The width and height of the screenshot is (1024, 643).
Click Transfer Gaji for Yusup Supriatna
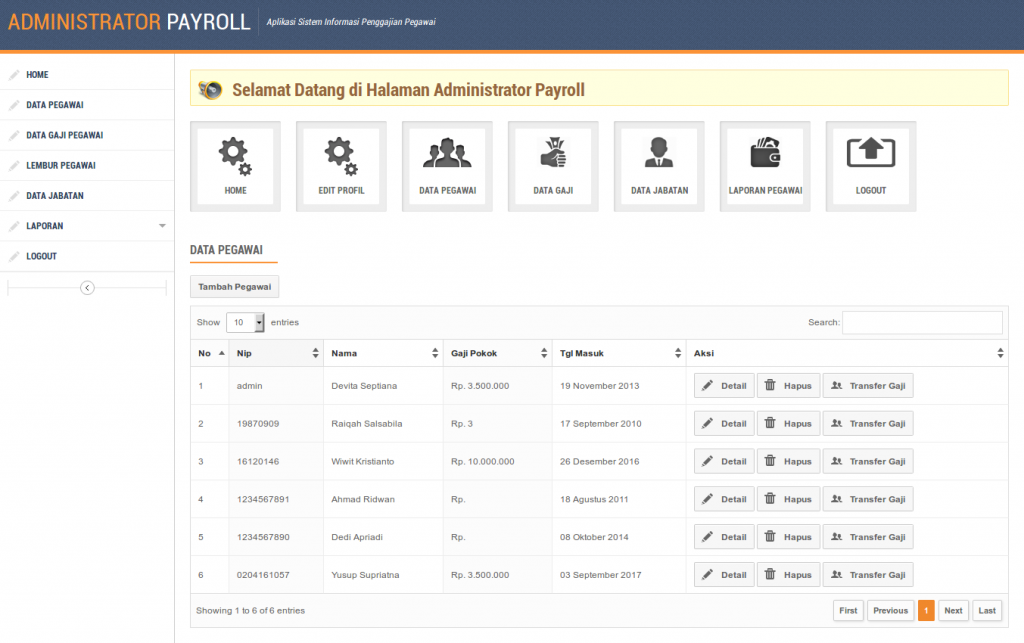867,575
